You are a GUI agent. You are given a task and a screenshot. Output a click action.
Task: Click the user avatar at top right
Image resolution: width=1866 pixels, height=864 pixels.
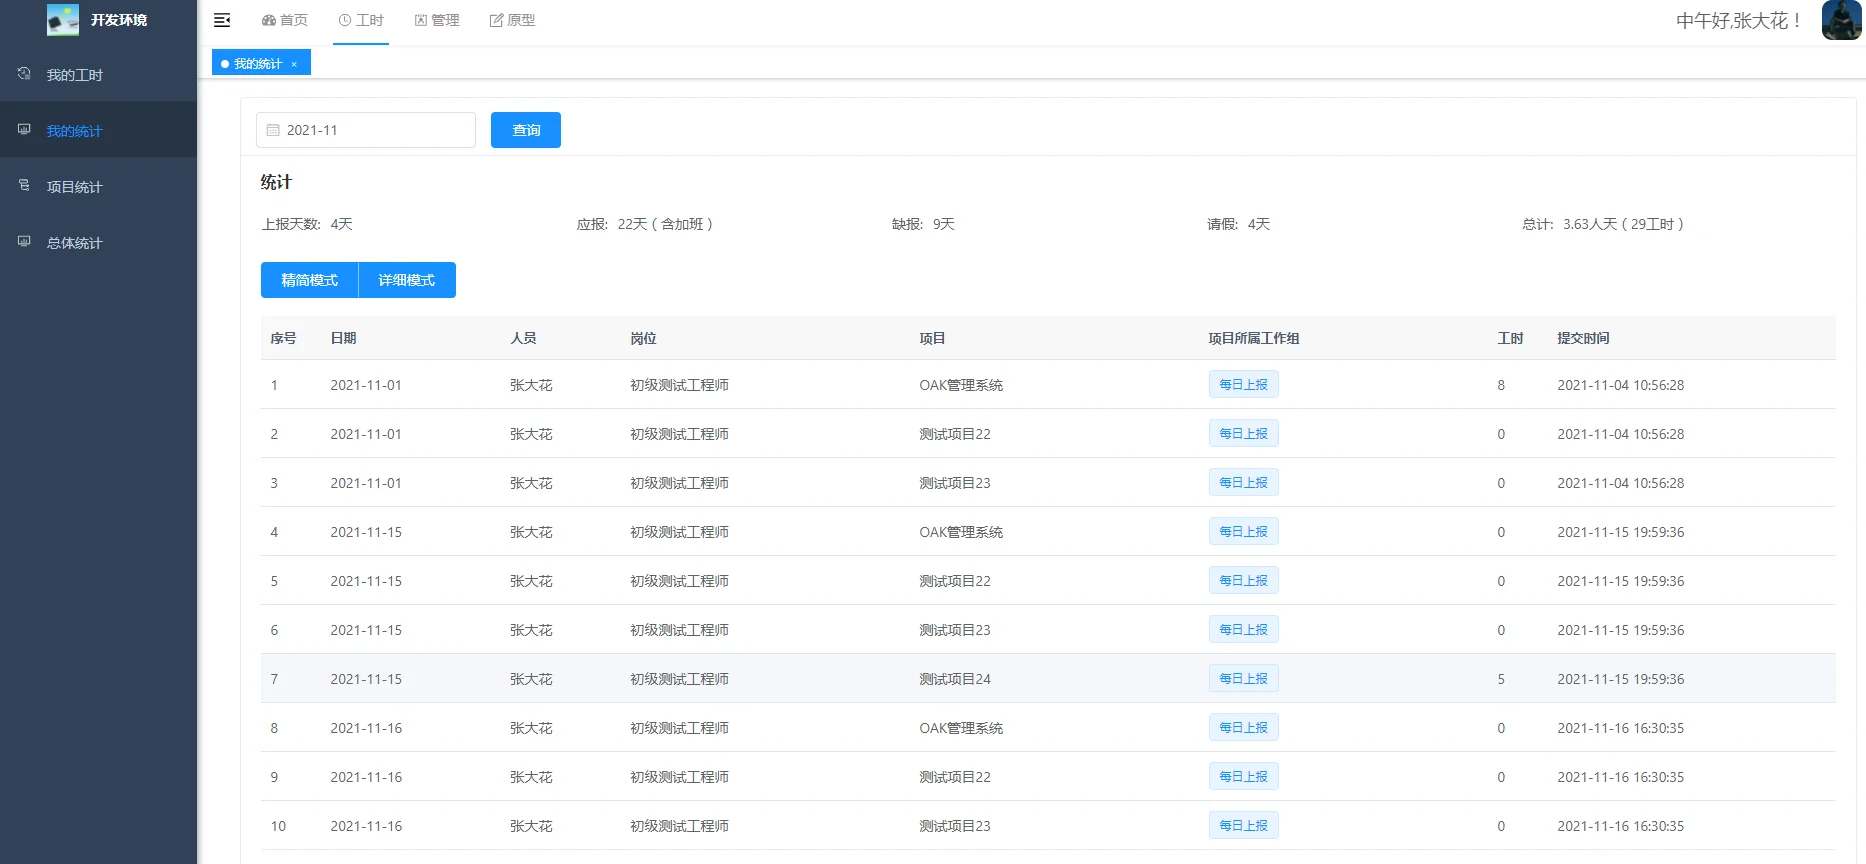pyautogui.click(x=1841, y=20)
